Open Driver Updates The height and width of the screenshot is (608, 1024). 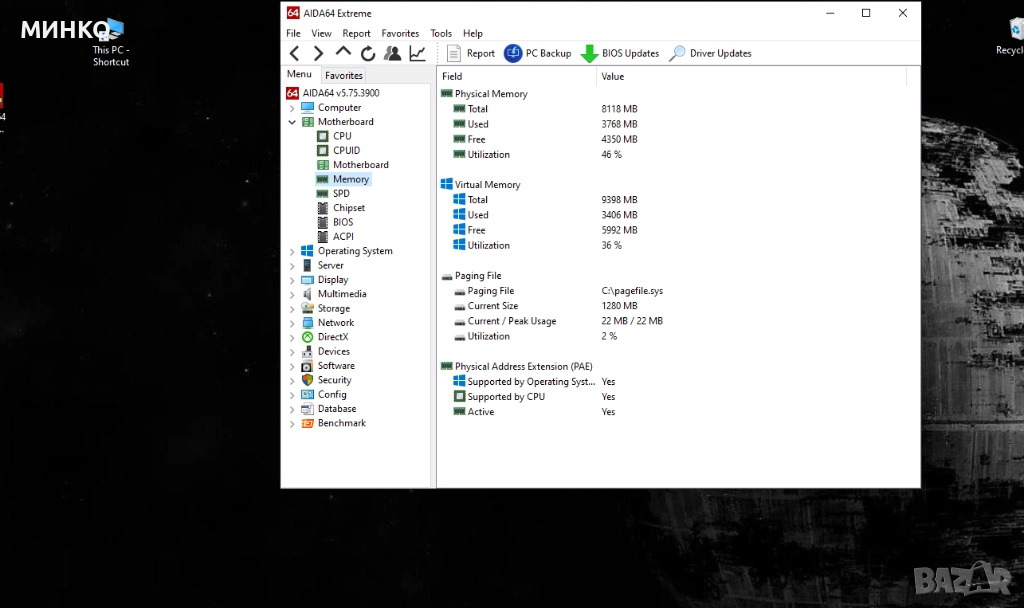[710, 53]
